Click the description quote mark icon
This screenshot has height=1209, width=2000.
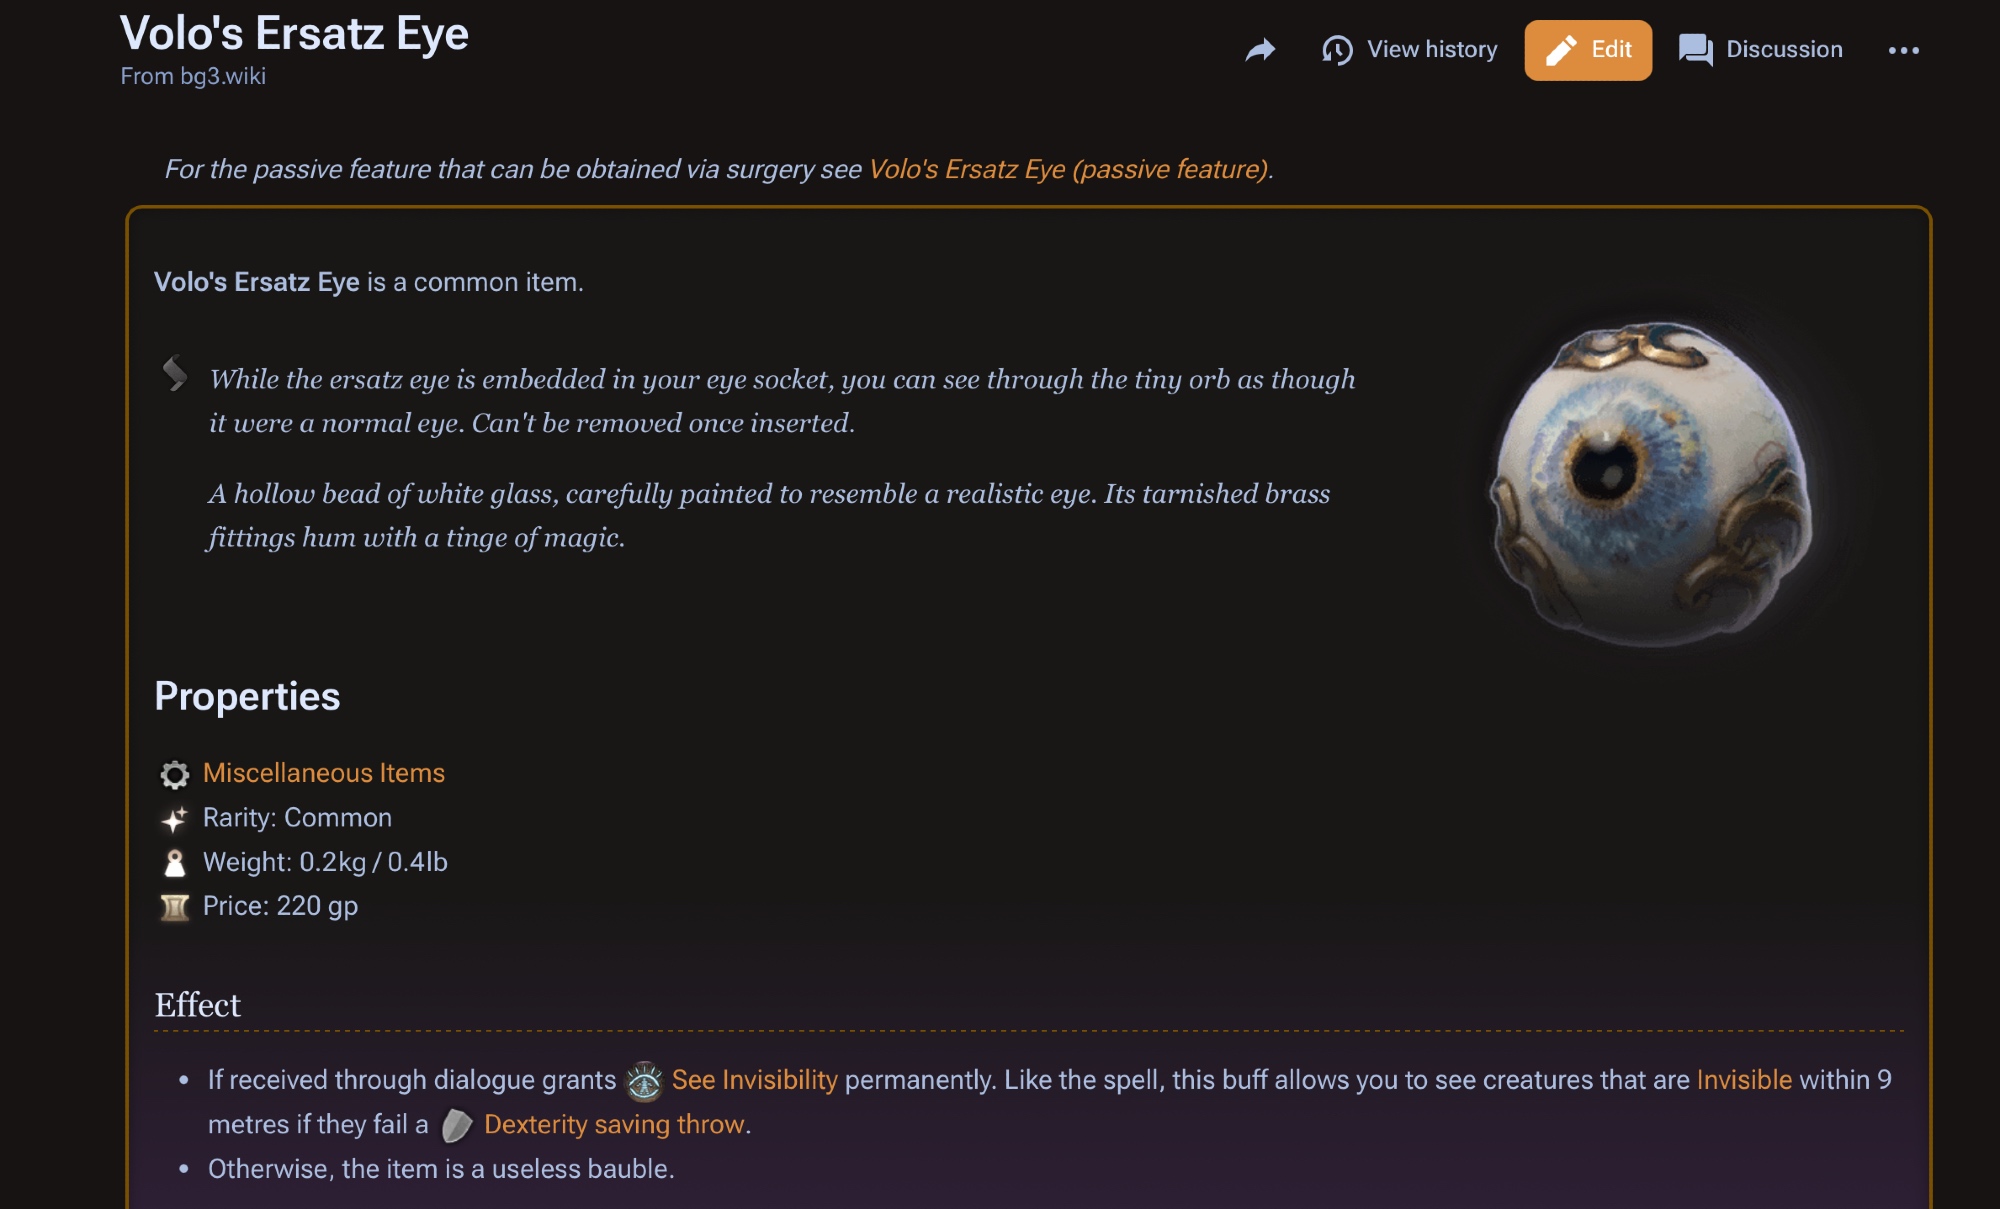point(175,373)
